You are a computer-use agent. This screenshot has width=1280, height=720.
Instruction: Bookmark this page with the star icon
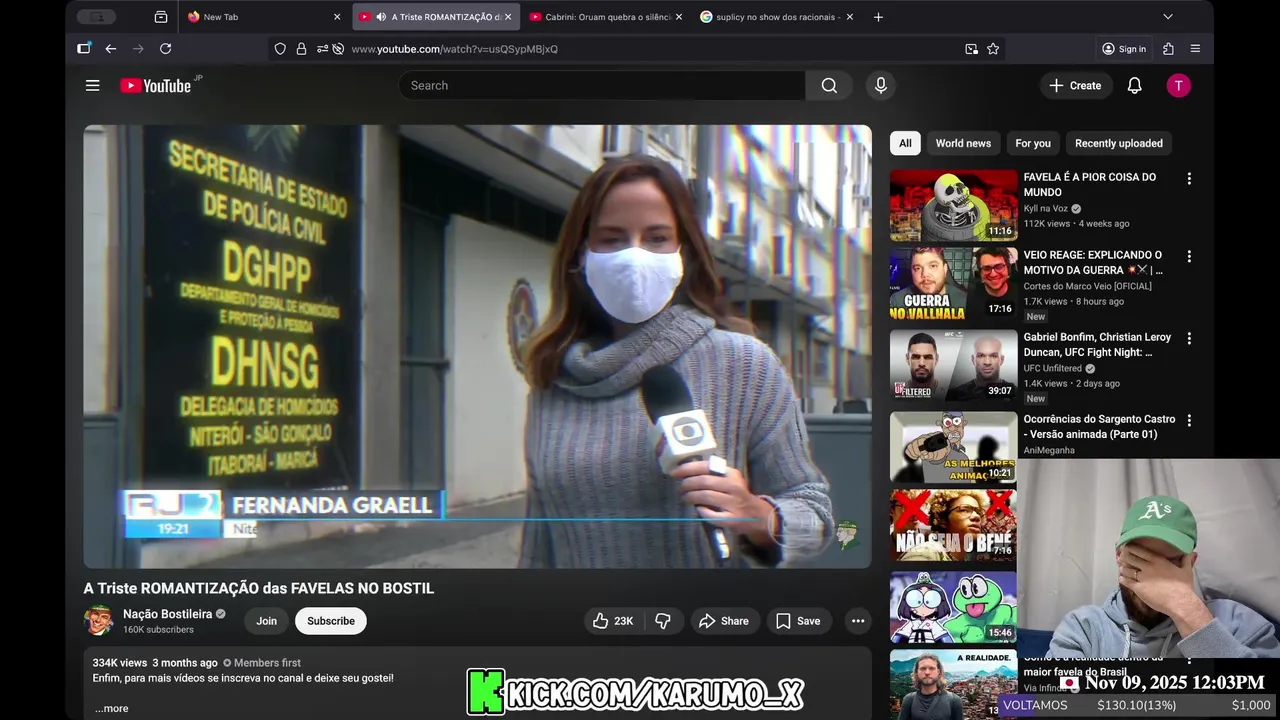993,49
